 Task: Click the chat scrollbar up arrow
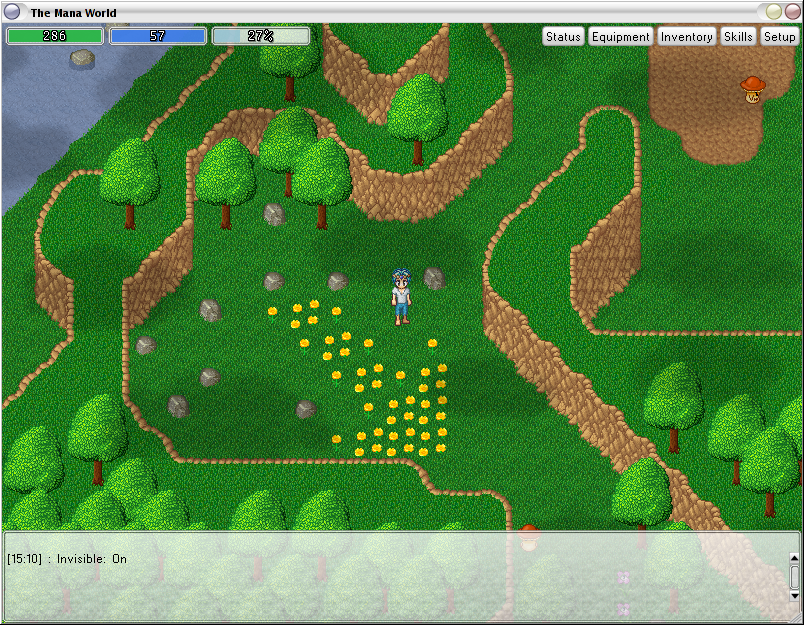[794, 558]
